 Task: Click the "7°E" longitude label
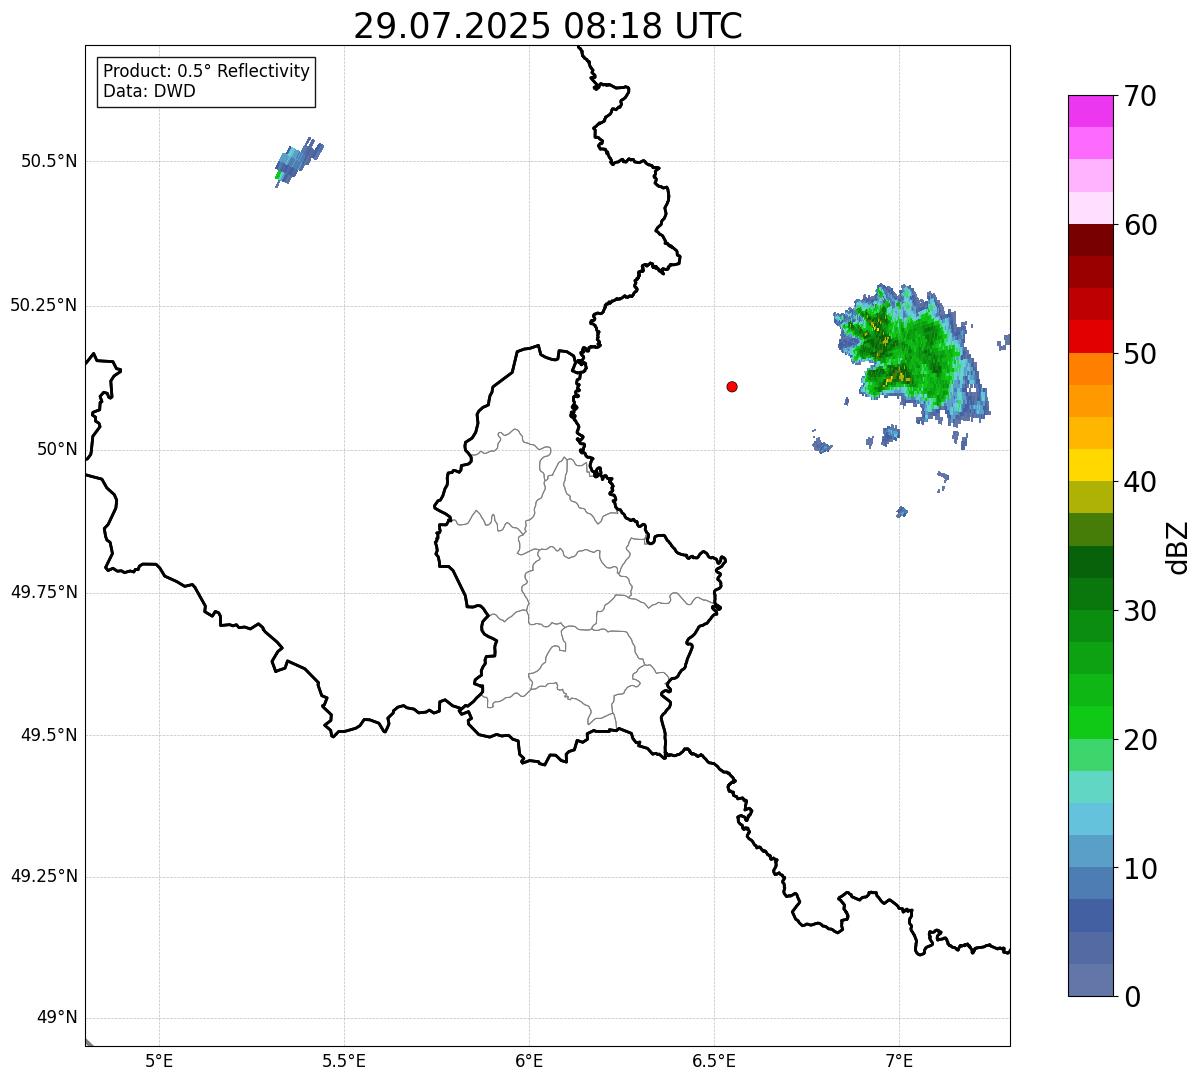(x=899, y=1061)
